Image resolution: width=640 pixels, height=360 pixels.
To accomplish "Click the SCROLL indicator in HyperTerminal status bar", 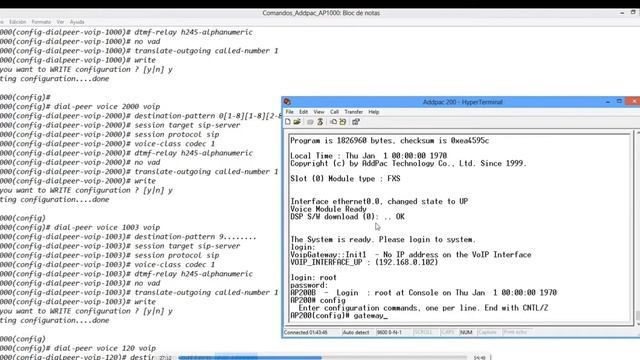I will 423,333.
